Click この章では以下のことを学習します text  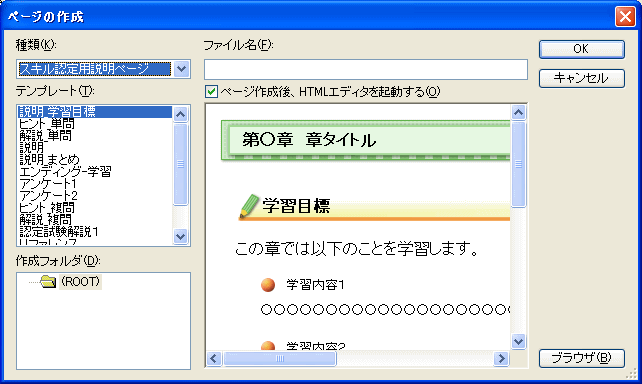coord(357,248)
